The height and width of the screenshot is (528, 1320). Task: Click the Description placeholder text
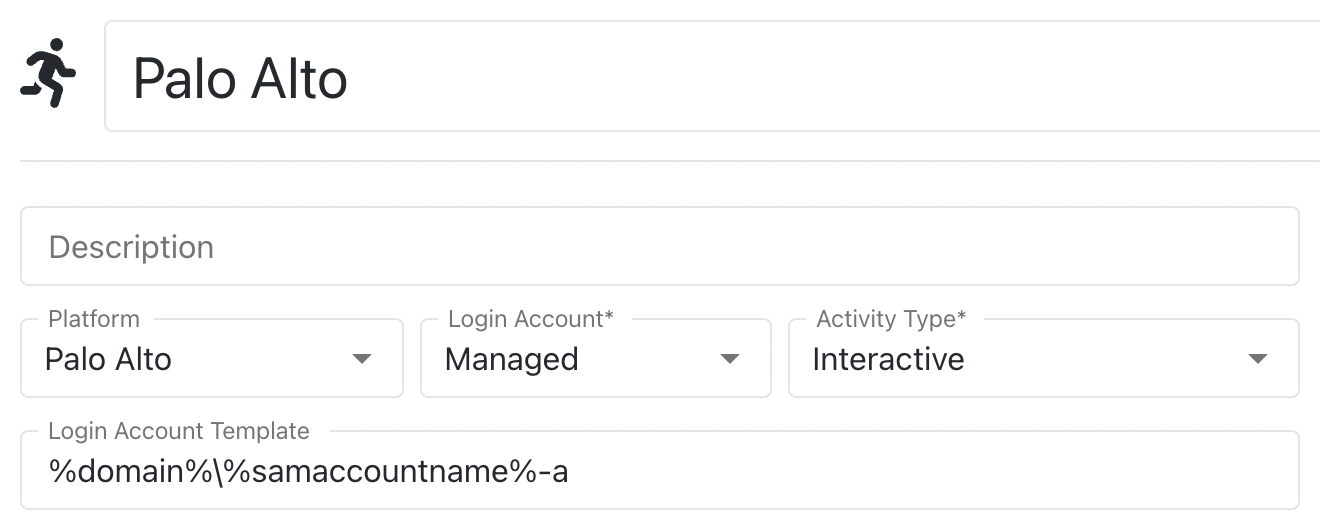131,247
